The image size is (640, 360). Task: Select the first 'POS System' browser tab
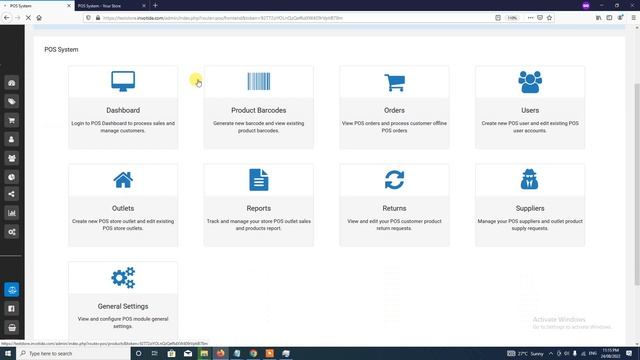(x=37, y=6)
